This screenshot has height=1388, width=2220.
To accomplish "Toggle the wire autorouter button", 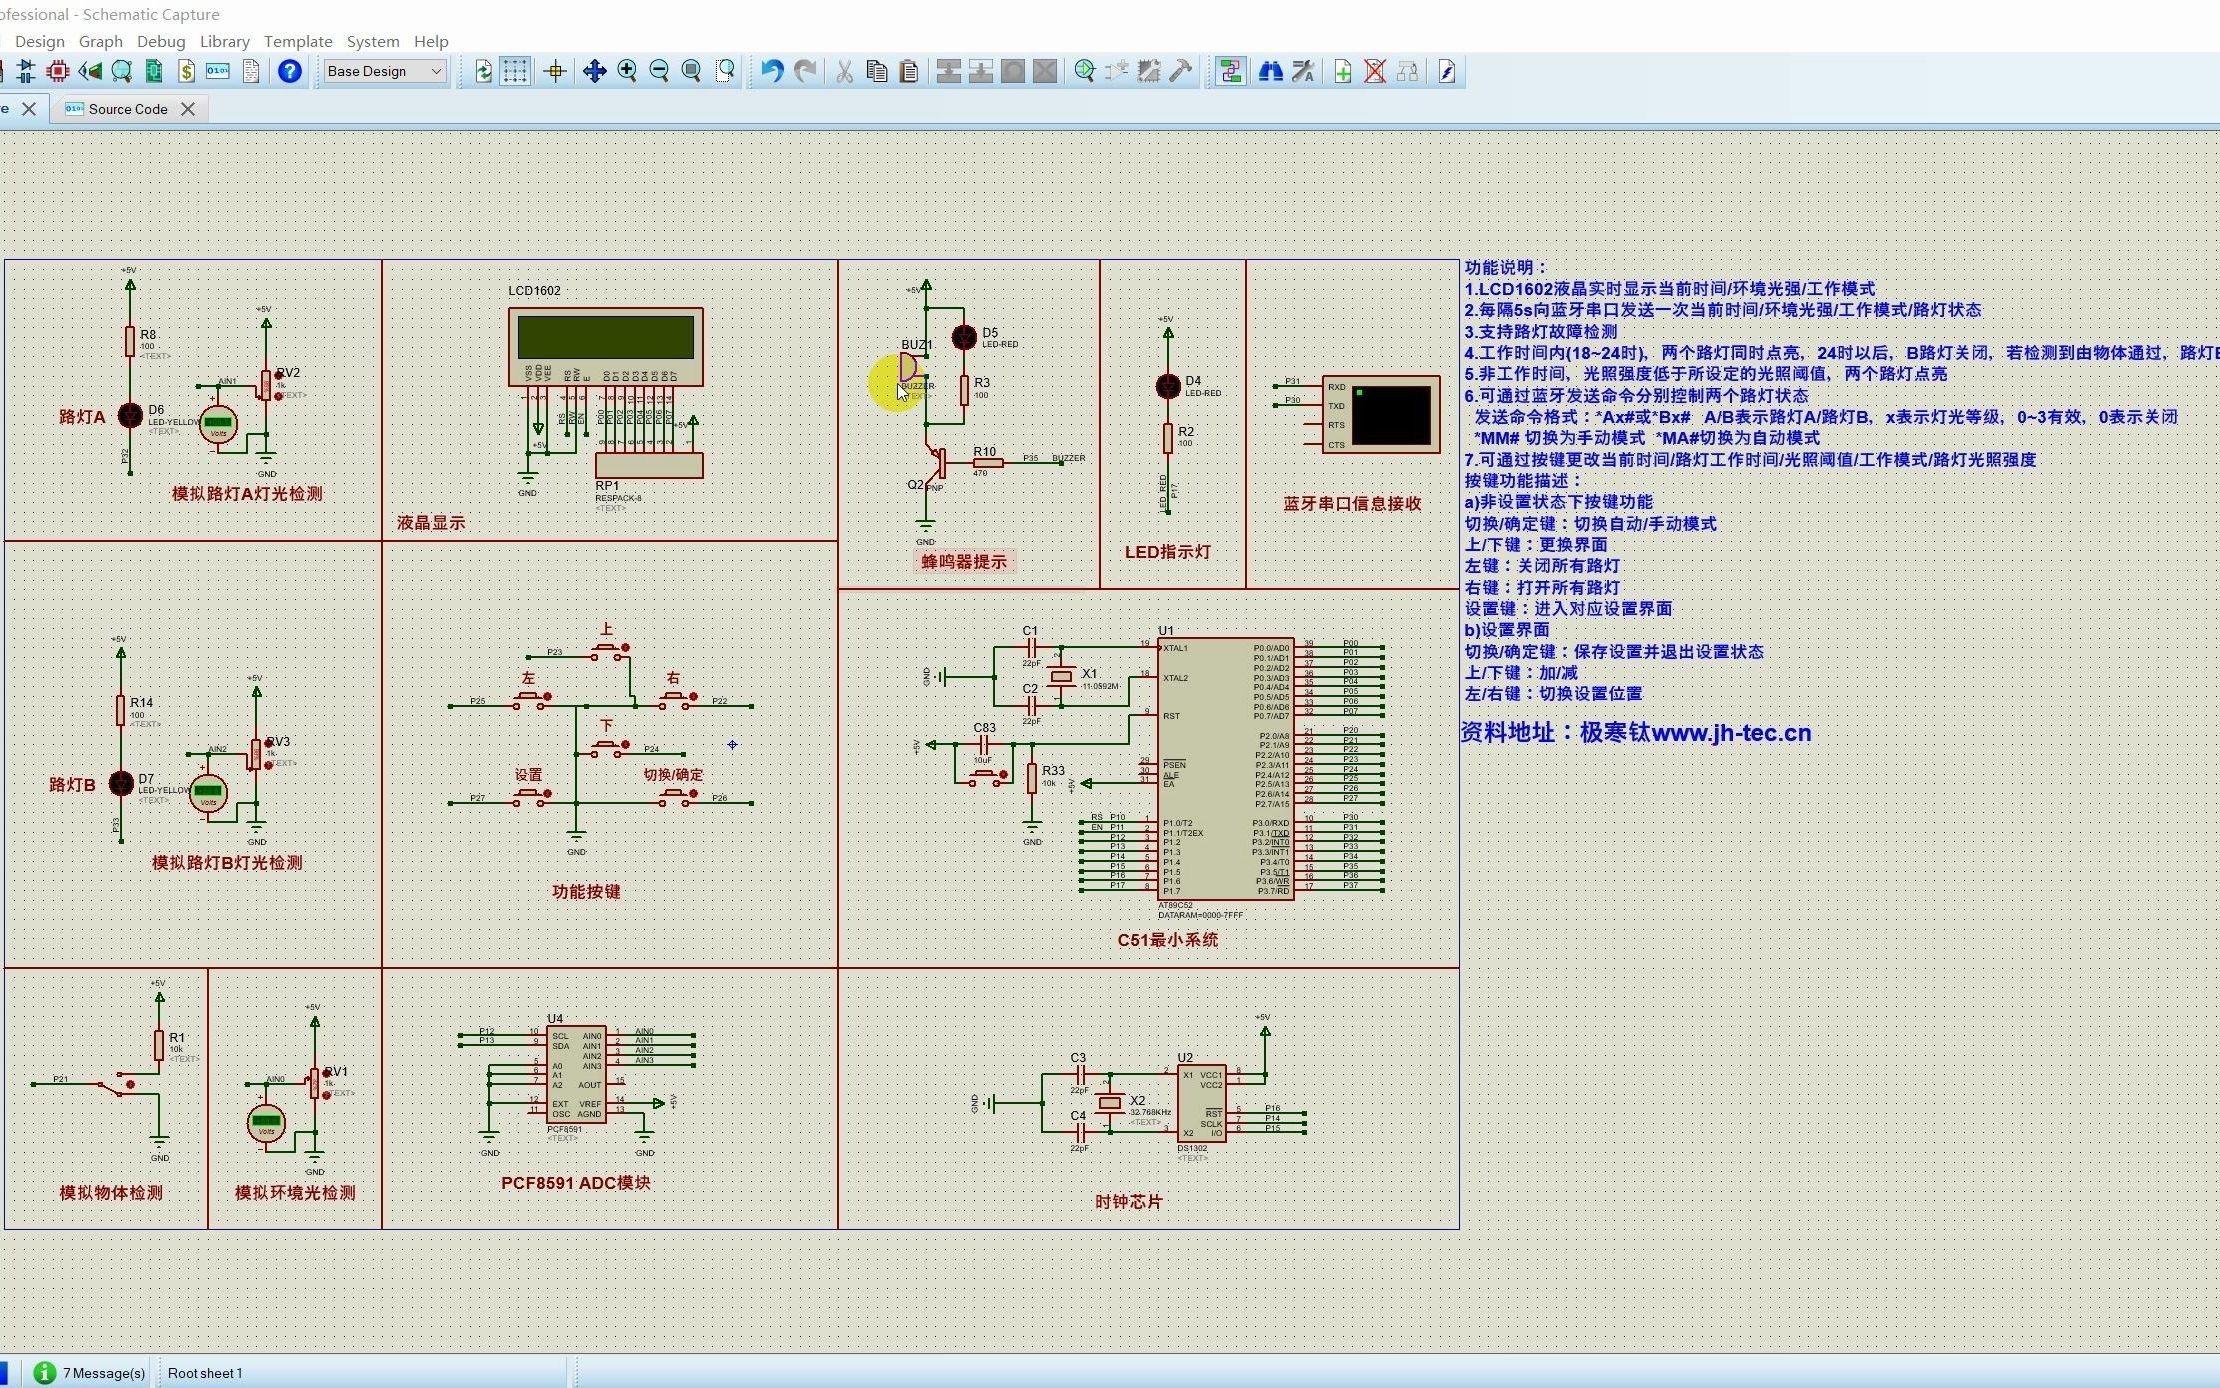I will 1231,71.
